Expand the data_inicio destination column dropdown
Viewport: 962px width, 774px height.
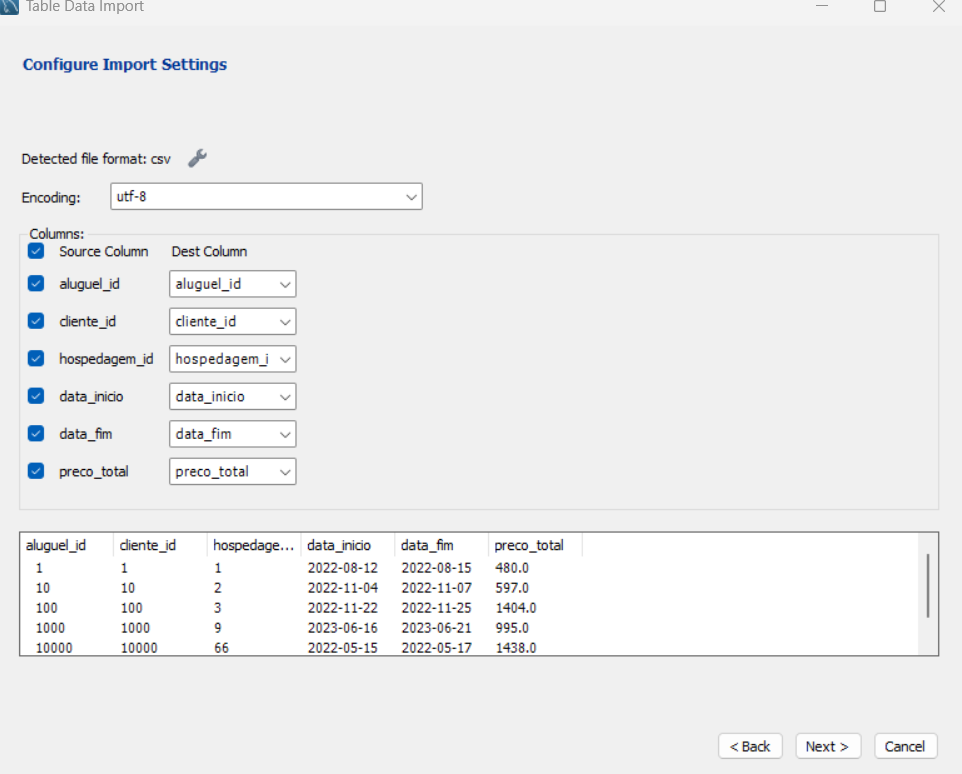coord(233,396)
